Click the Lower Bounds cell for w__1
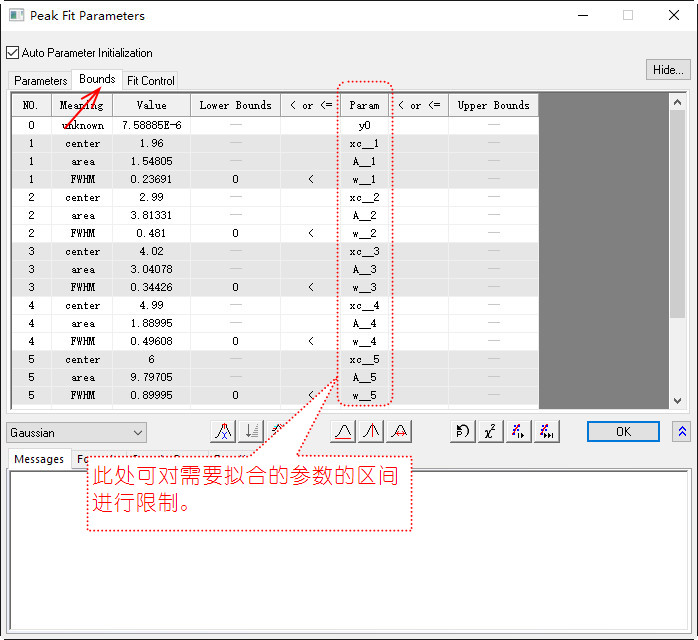The height and width of the screenshot is (640, 698). pyautogui.click(x=235, y=180)
